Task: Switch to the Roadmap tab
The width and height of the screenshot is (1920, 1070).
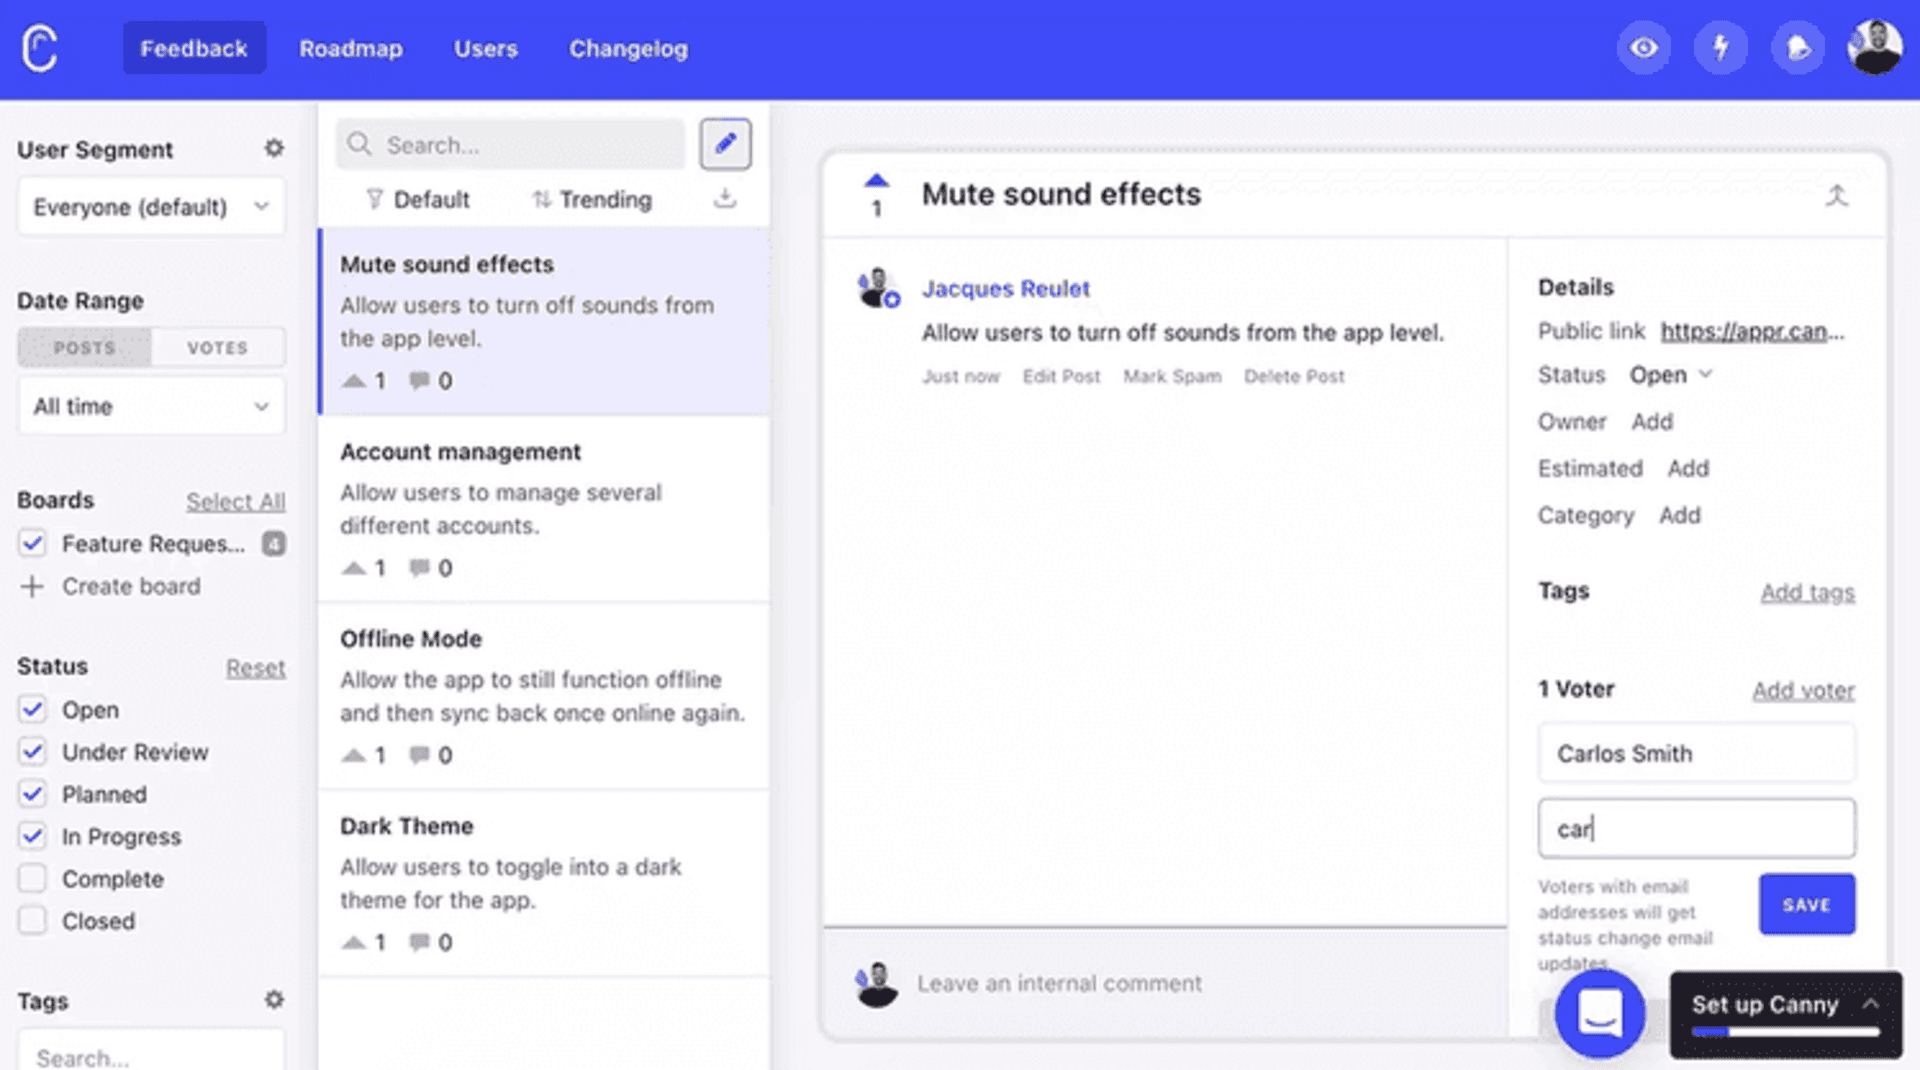Action: [351, 48]
